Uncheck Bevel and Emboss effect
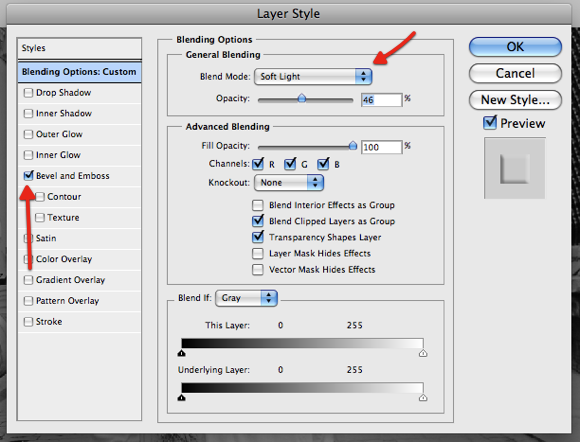 (28, 175)
